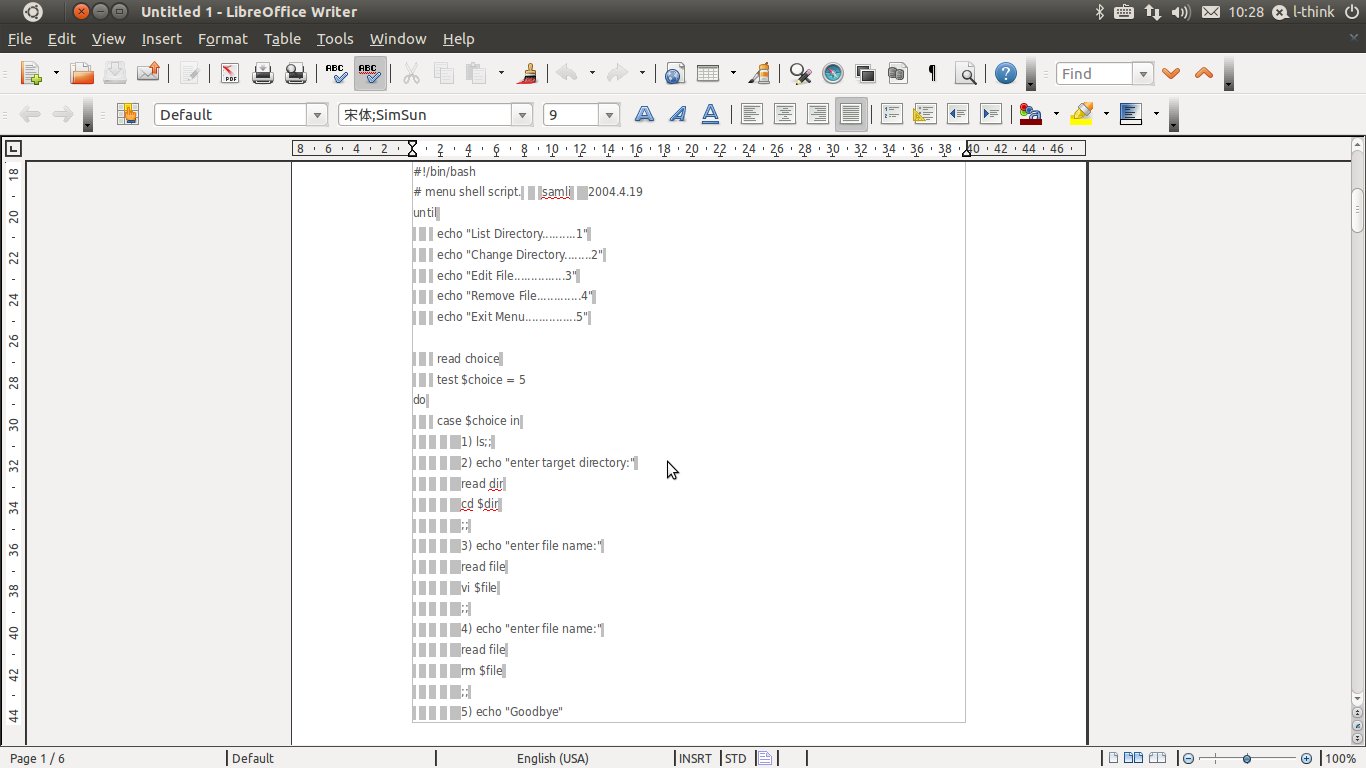This screenshot has height=768, width=1366.
Task: Zoom in with the plus button
Action: pyautogui.click(x=1306, y=758)
